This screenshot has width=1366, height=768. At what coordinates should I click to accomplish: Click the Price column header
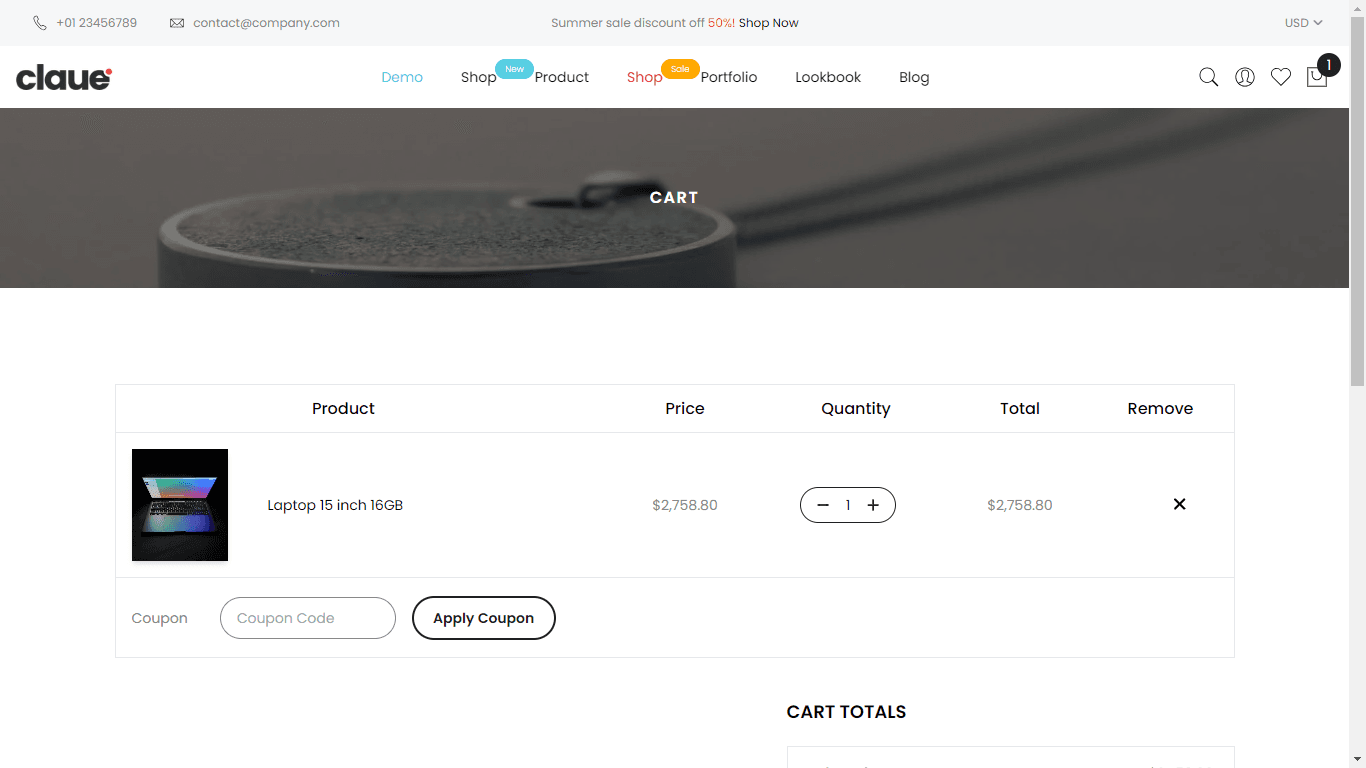[x=685, y=408]
